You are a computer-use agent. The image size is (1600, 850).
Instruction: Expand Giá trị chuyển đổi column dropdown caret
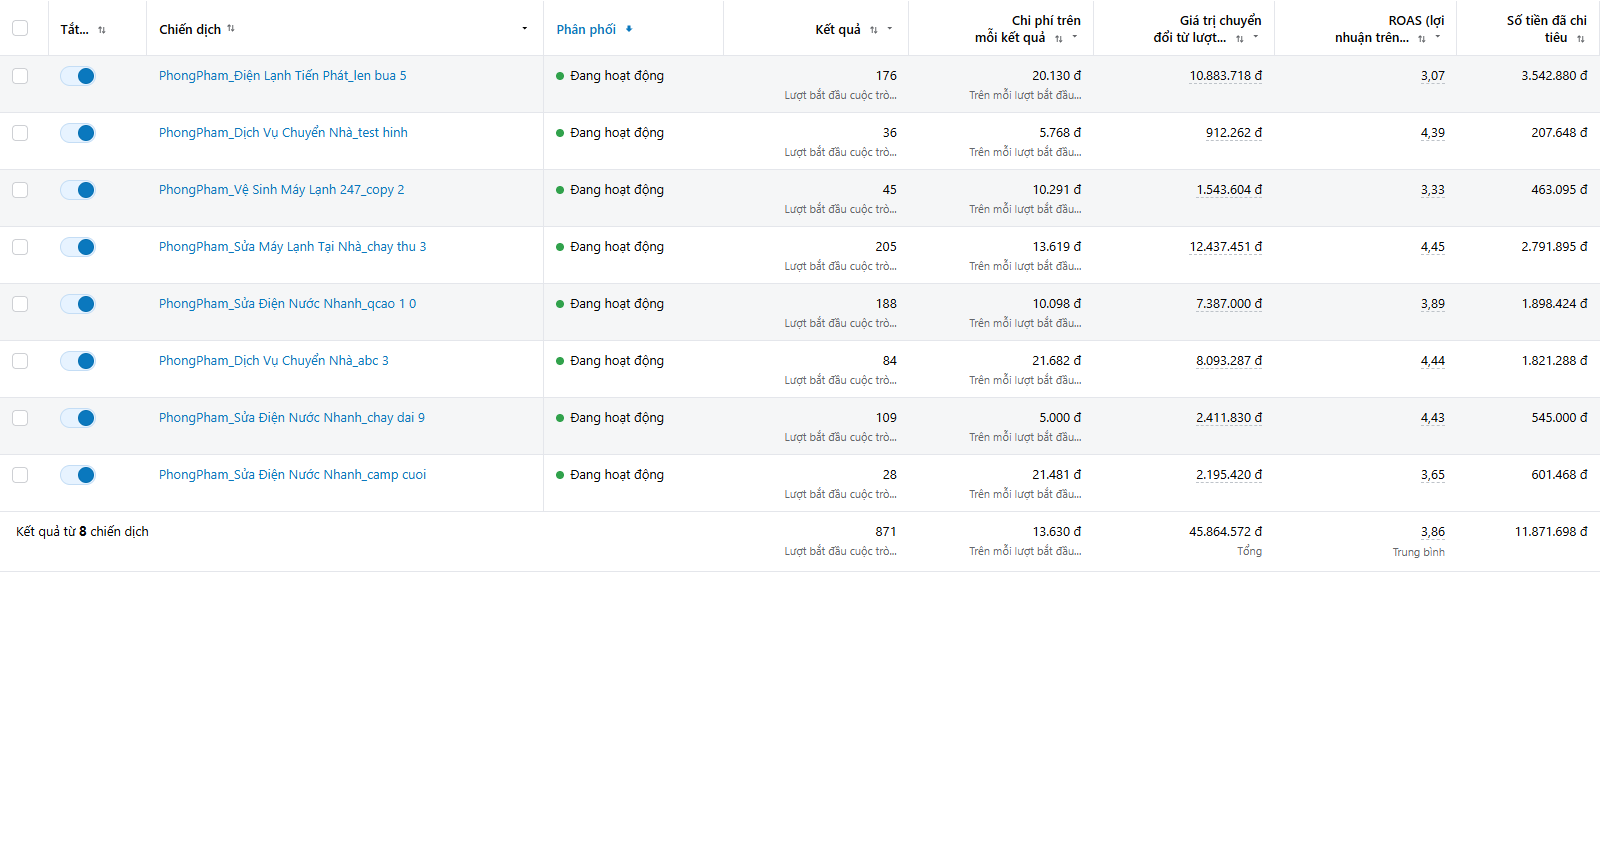(1256, 37)
